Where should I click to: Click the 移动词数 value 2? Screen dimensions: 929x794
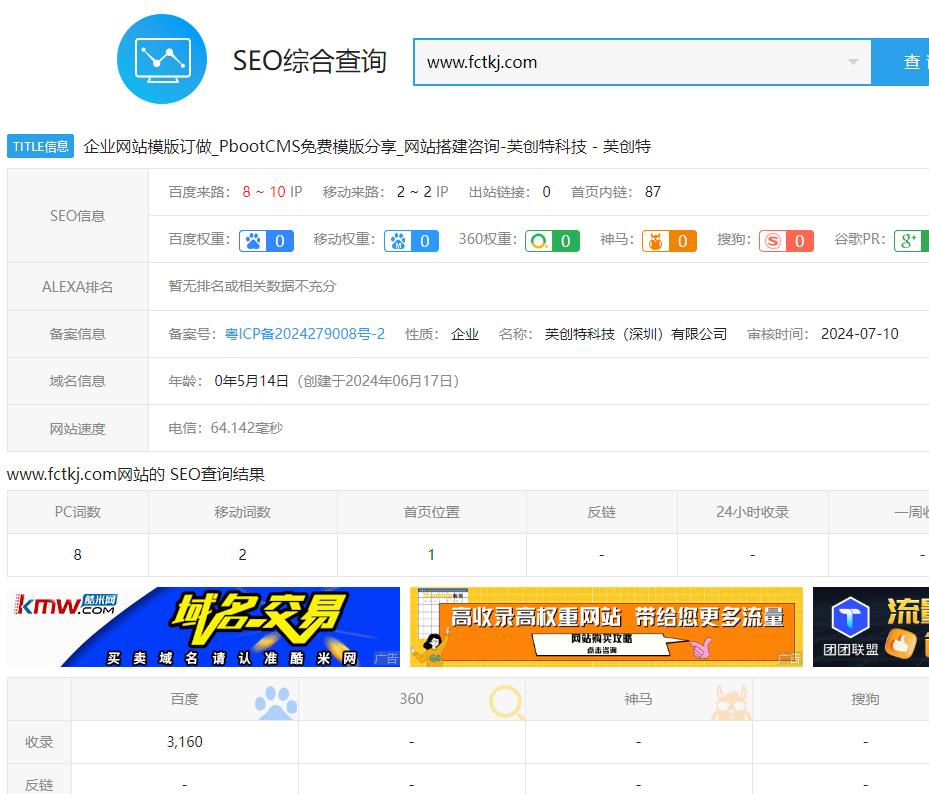tap(242, 555)
